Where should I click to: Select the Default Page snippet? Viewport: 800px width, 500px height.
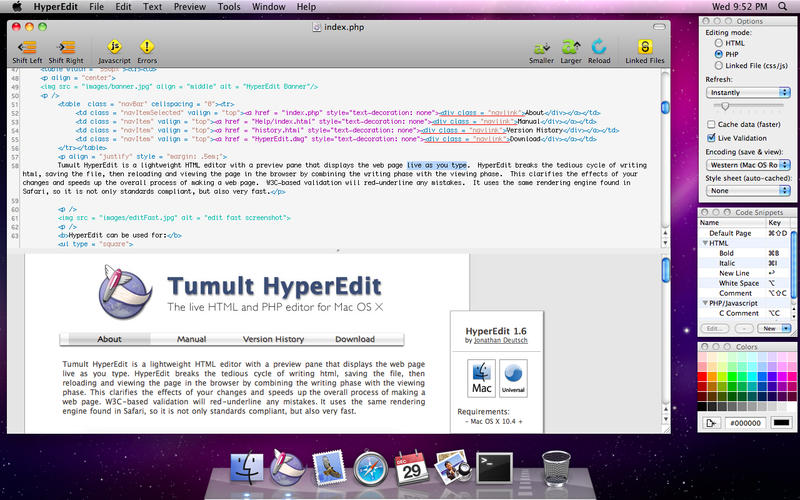(x=745, y=233)
